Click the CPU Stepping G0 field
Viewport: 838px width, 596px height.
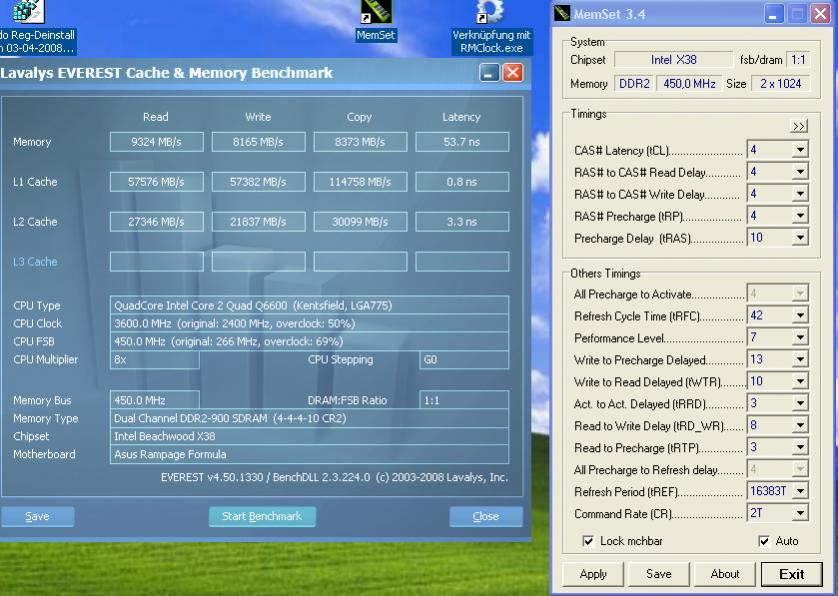click(x=464, y=360)
